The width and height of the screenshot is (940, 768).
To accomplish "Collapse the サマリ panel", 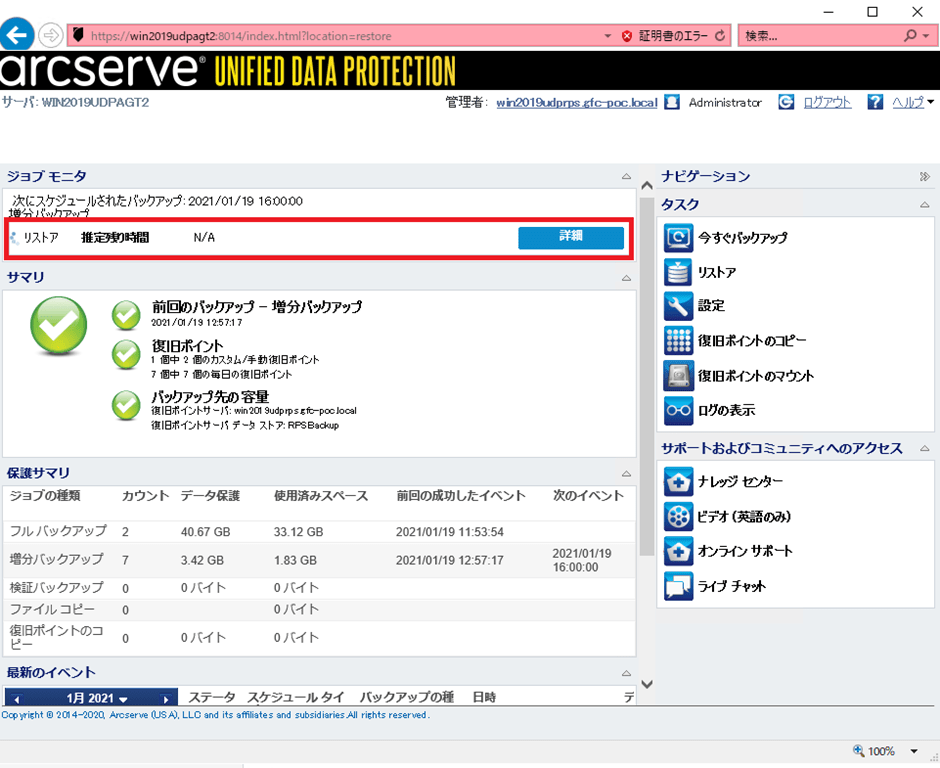I will pos(626,278).
